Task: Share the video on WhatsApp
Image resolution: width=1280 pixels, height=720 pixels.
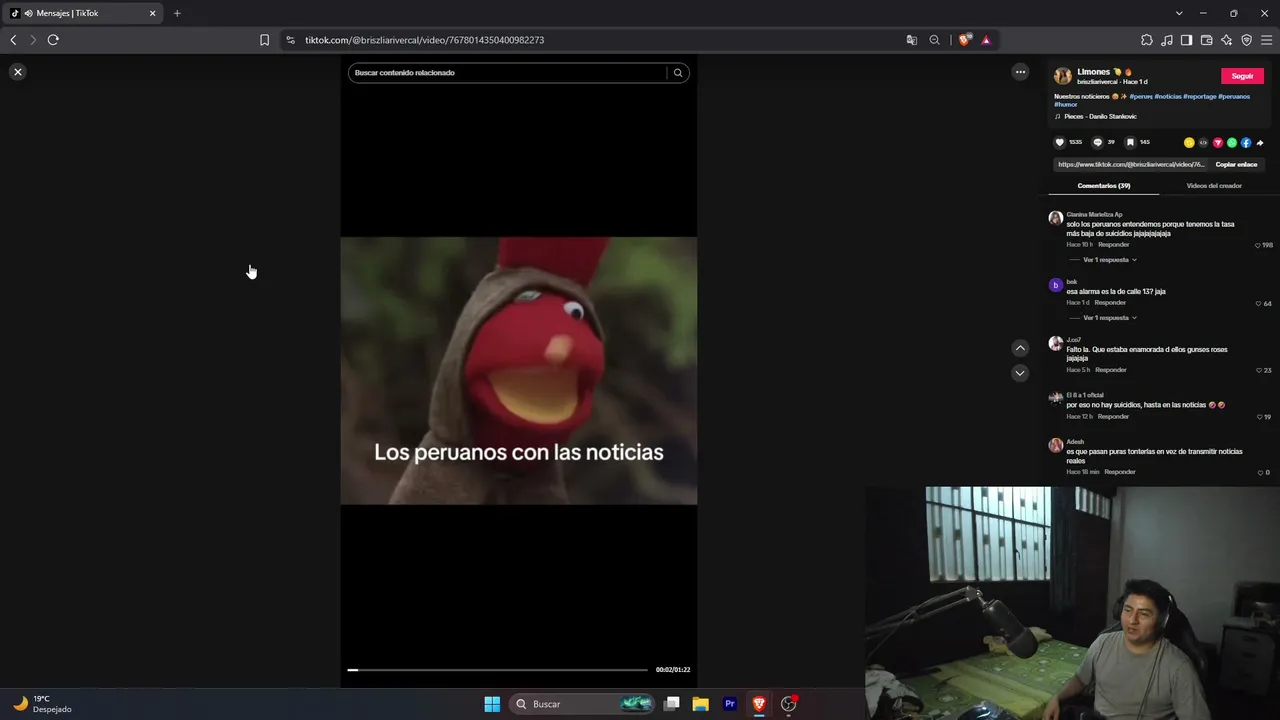Action: [1231, 143]
